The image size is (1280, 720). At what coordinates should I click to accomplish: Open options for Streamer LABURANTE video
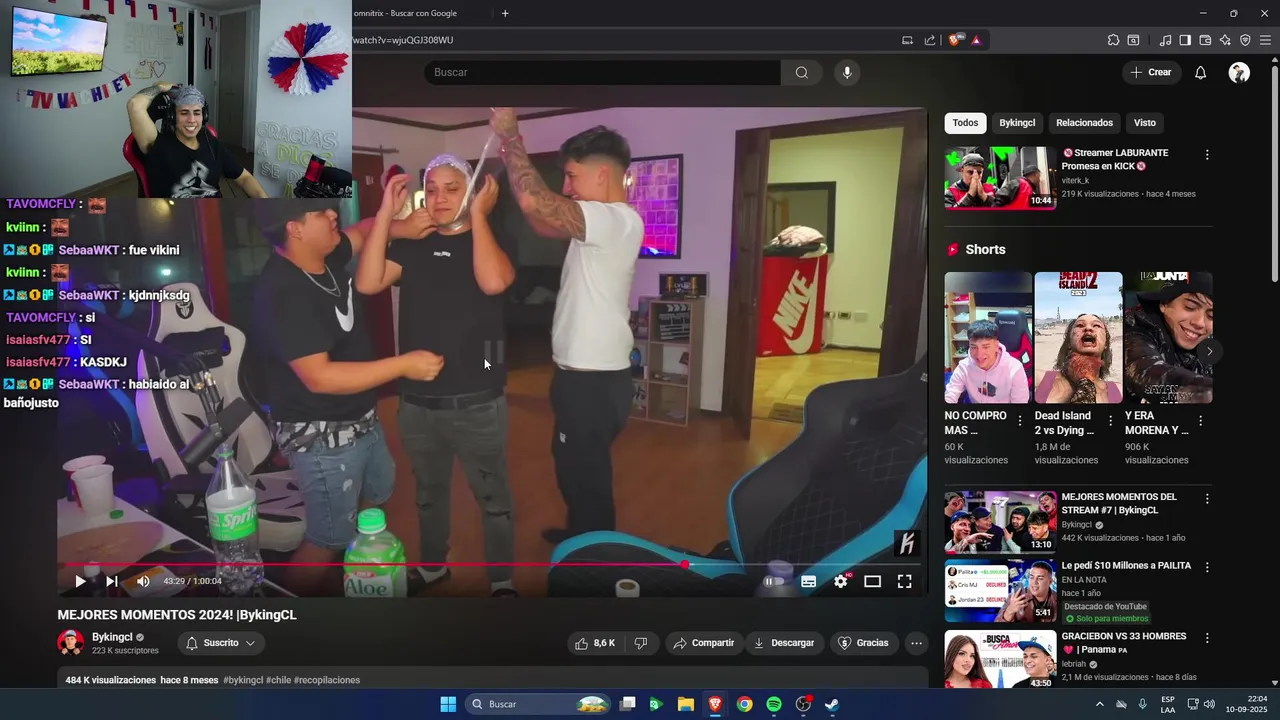(1207, 155)
